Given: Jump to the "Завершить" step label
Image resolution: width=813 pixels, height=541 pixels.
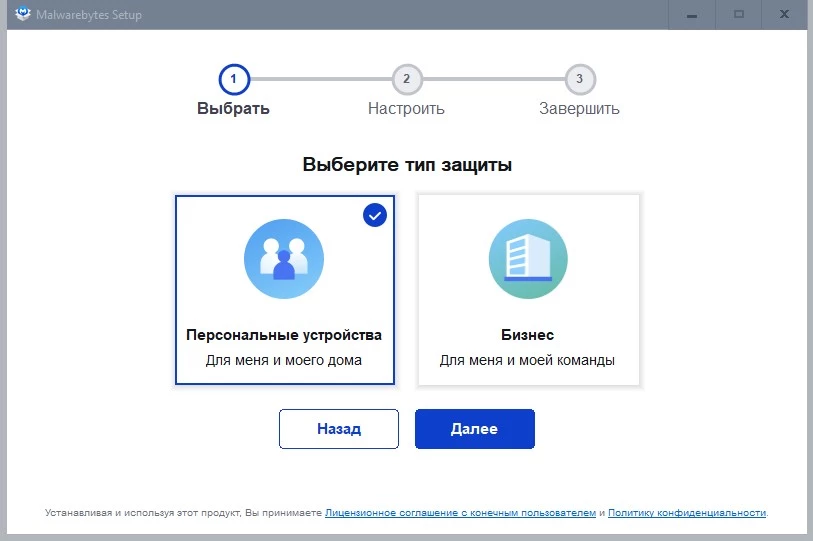Looking at the screenshot, I should coord(579,109).
